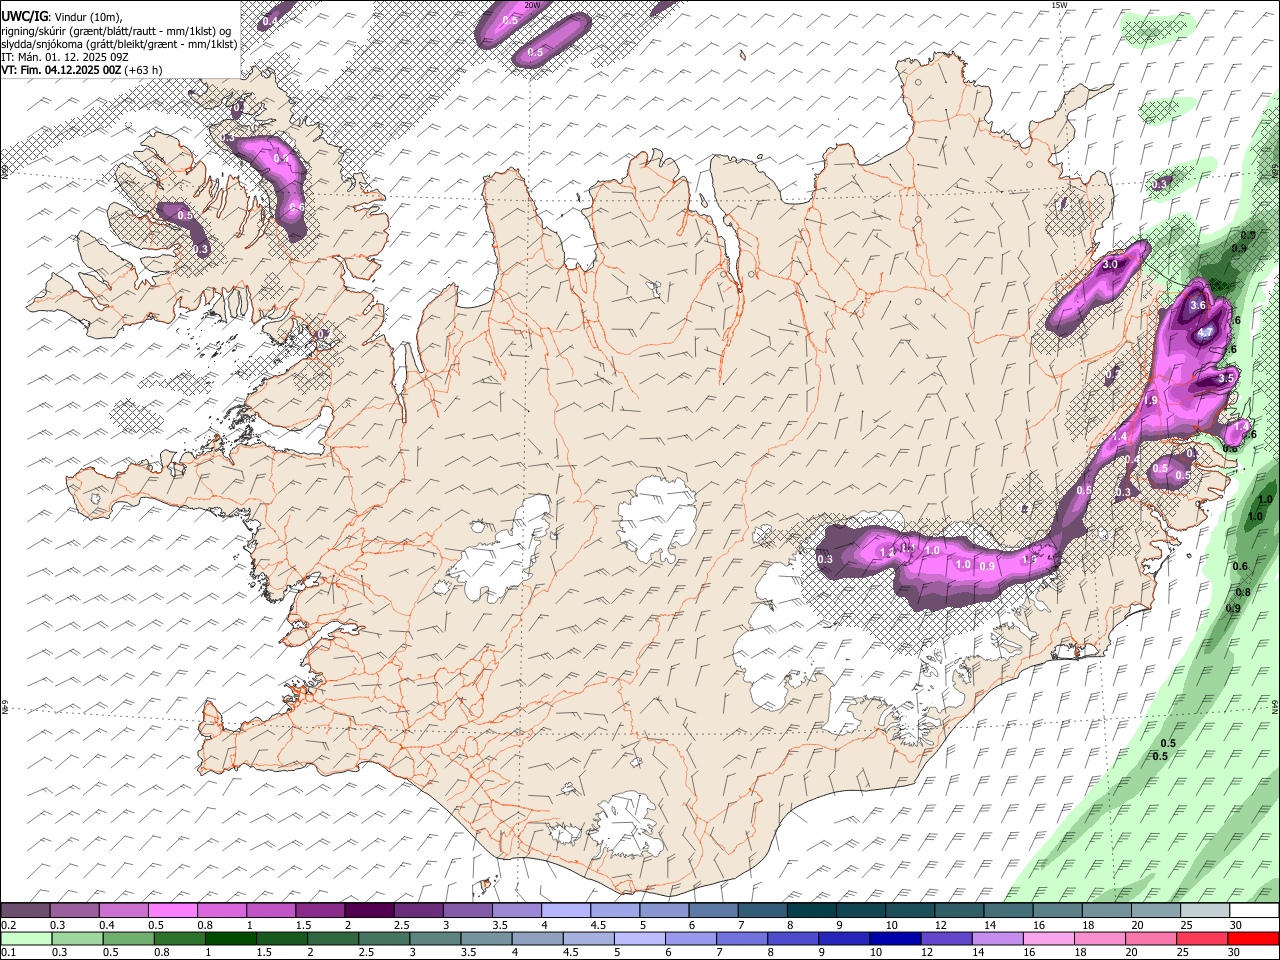Click the '15W' longitude label at top

(1060, 5)
